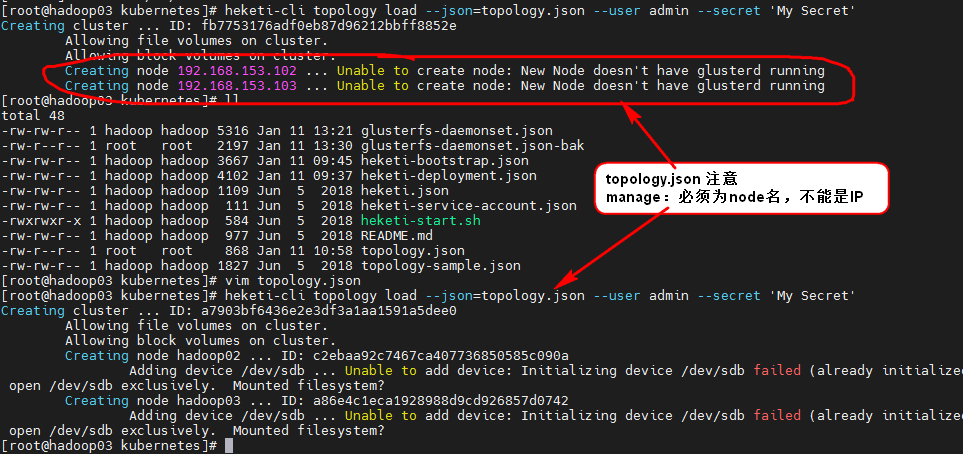Screen dimensions: 963x454
Task: Click node ID c2ebaa92c7467ca407736850585c090a
Action: [x=440, y=356]
